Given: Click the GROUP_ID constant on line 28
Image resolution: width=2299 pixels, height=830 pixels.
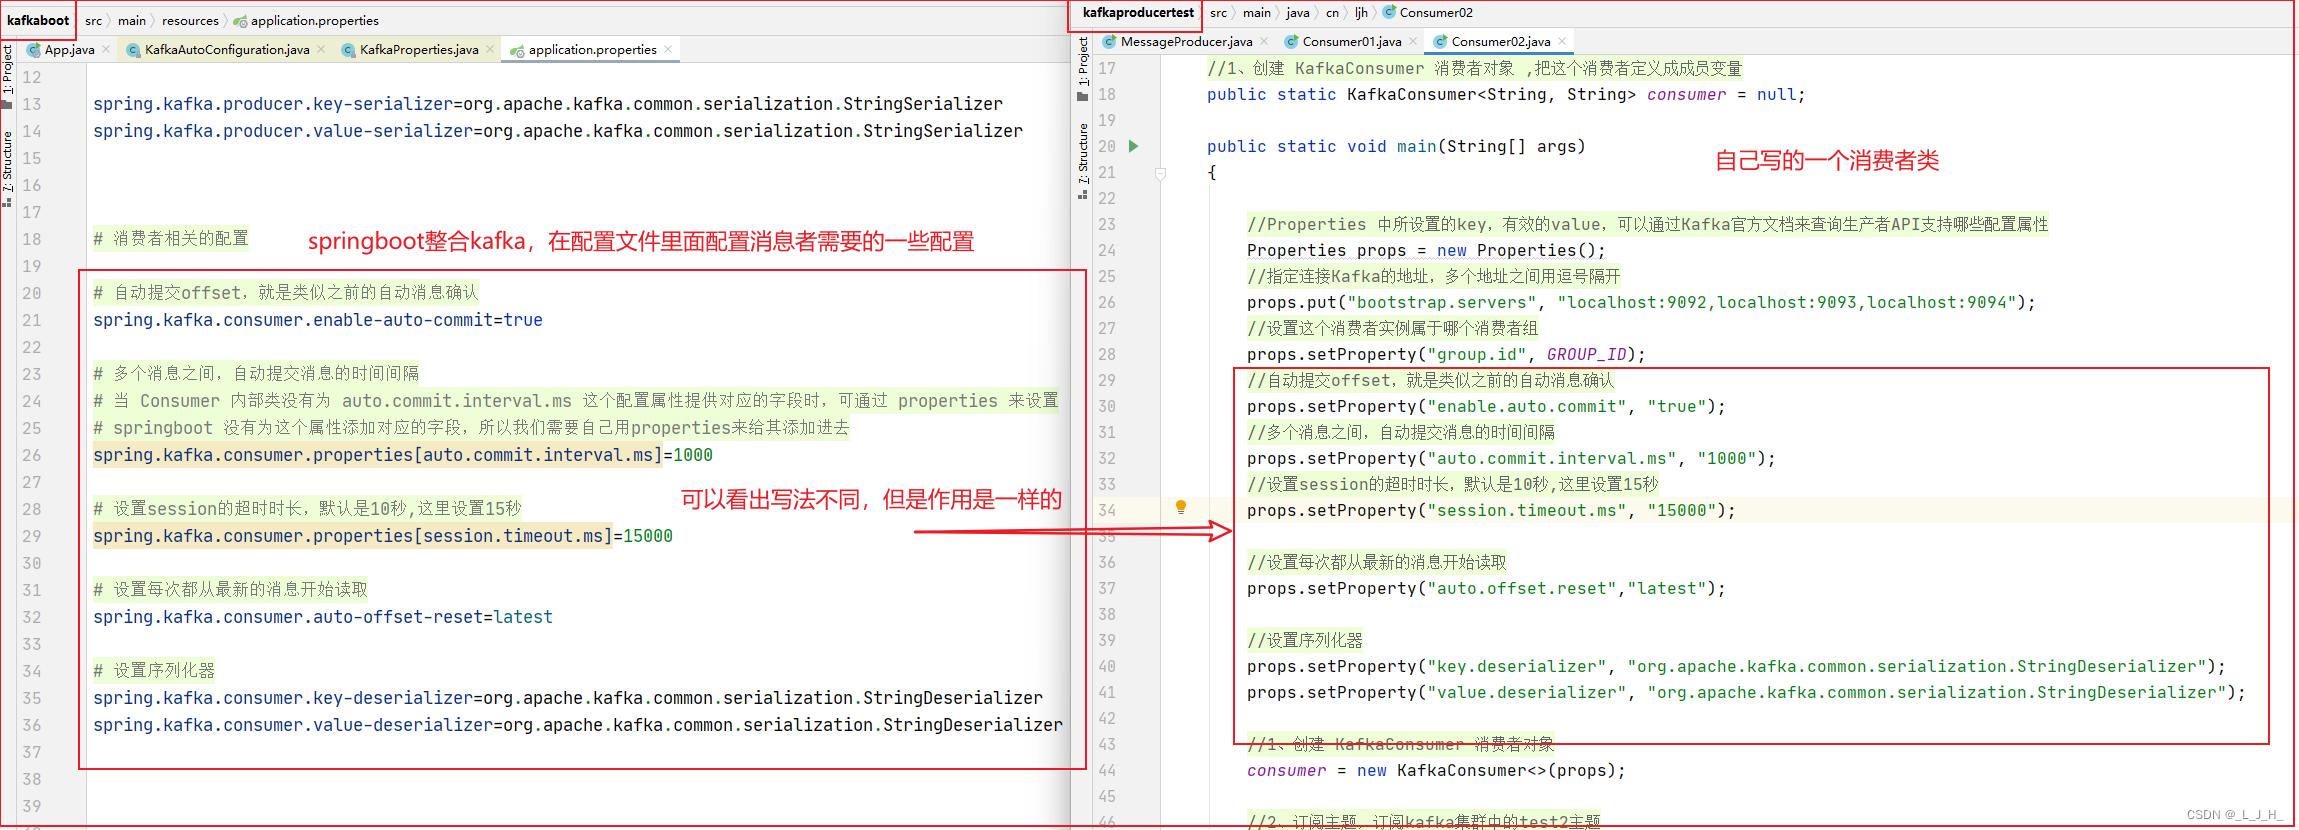Looking at the screenshot, I should tap(1586, 355).
